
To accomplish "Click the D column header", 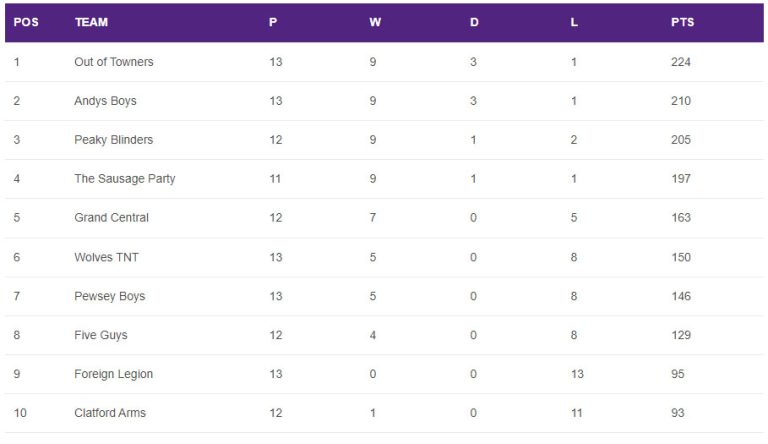I will (x=474, y=22).
